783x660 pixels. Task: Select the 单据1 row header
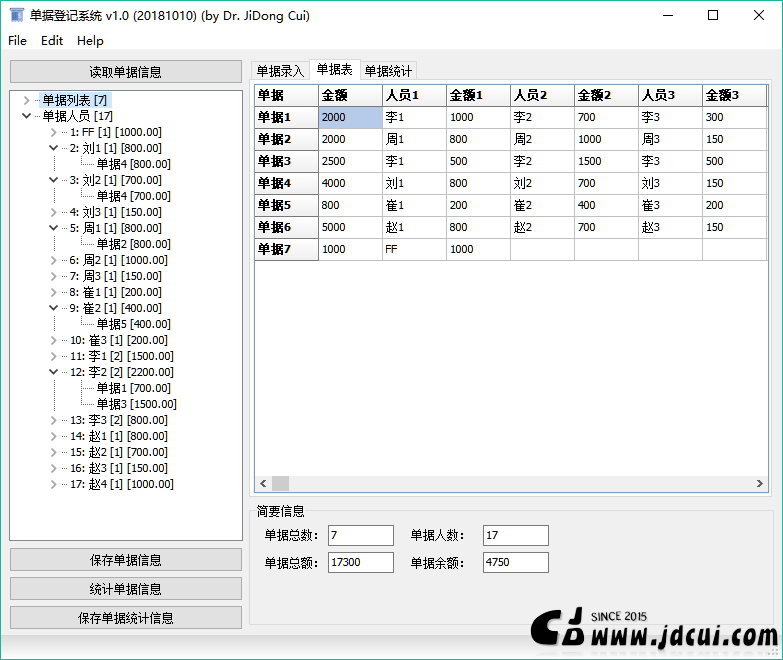point(286,117)
